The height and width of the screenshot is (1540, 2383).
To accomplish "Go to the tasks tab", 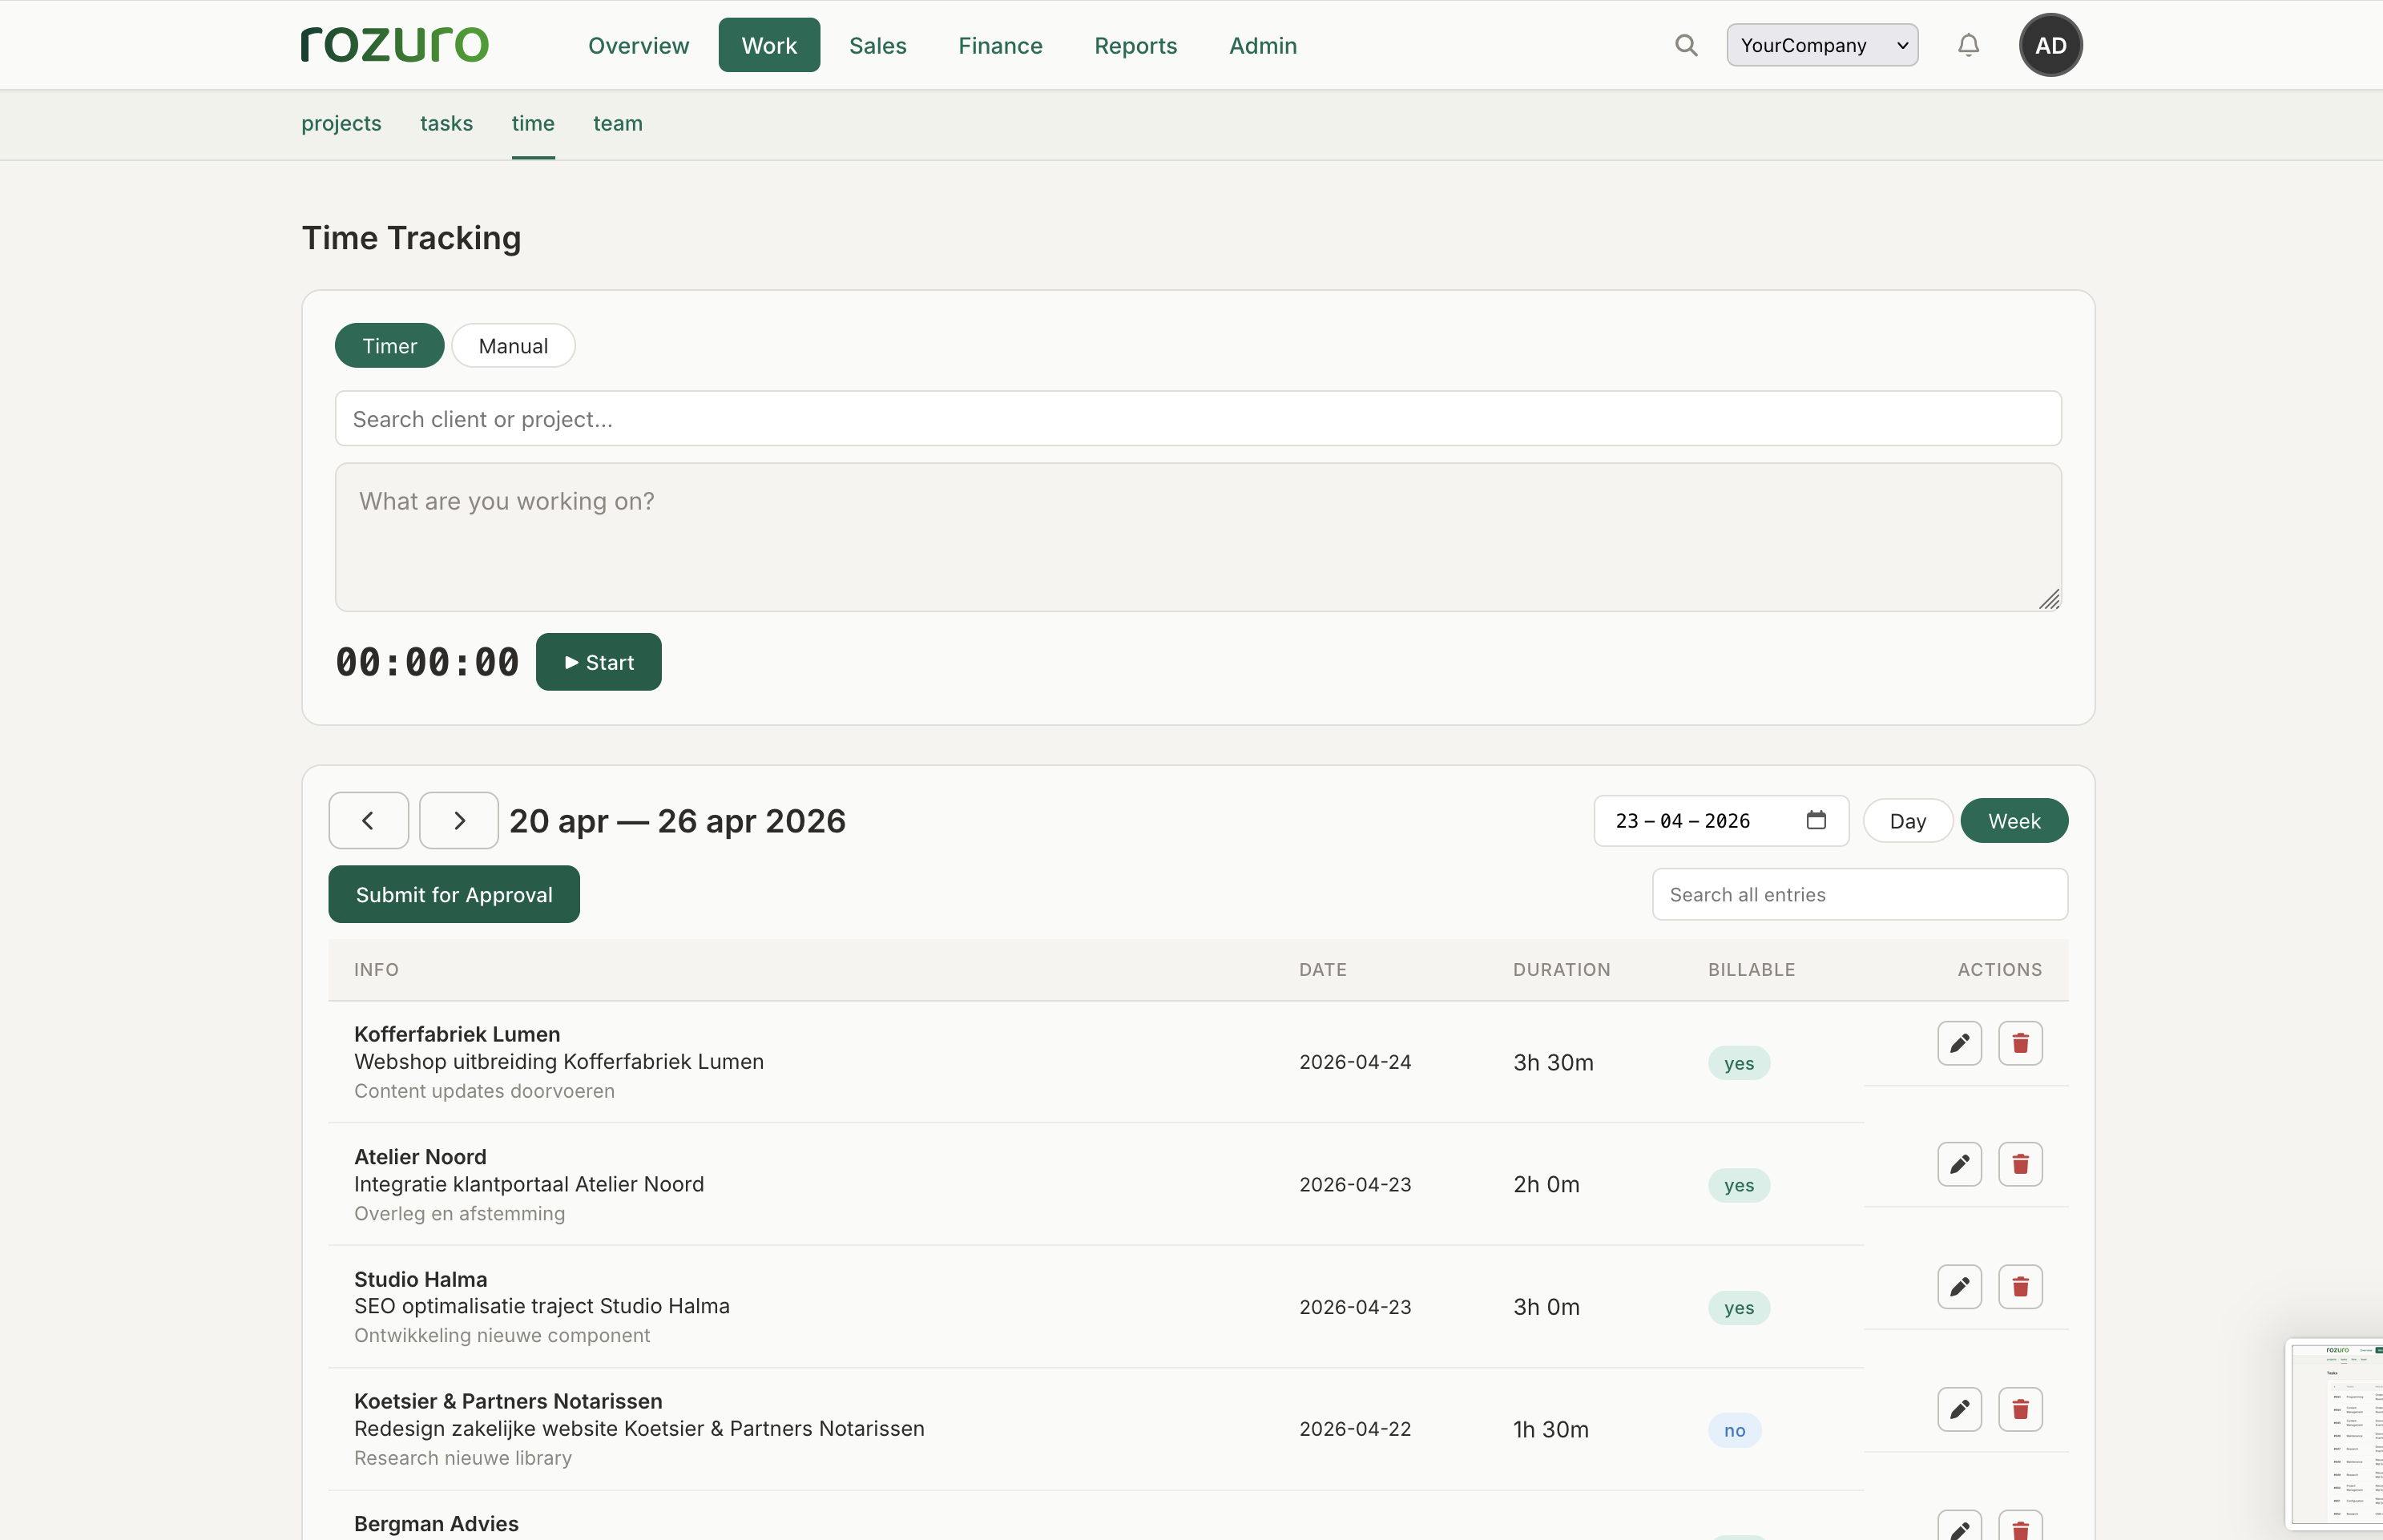I will (x=446, y=123).
